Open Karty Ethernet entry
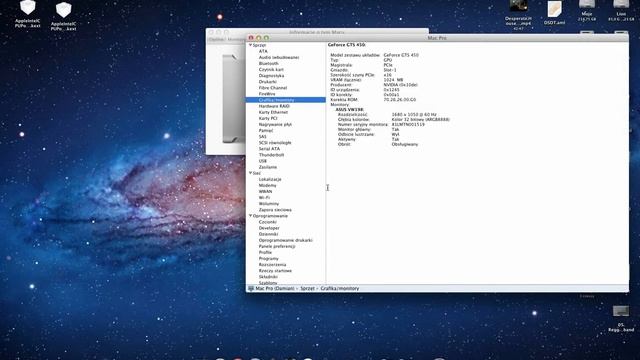This screenshot has height=360, width=640. pos(273,112)
